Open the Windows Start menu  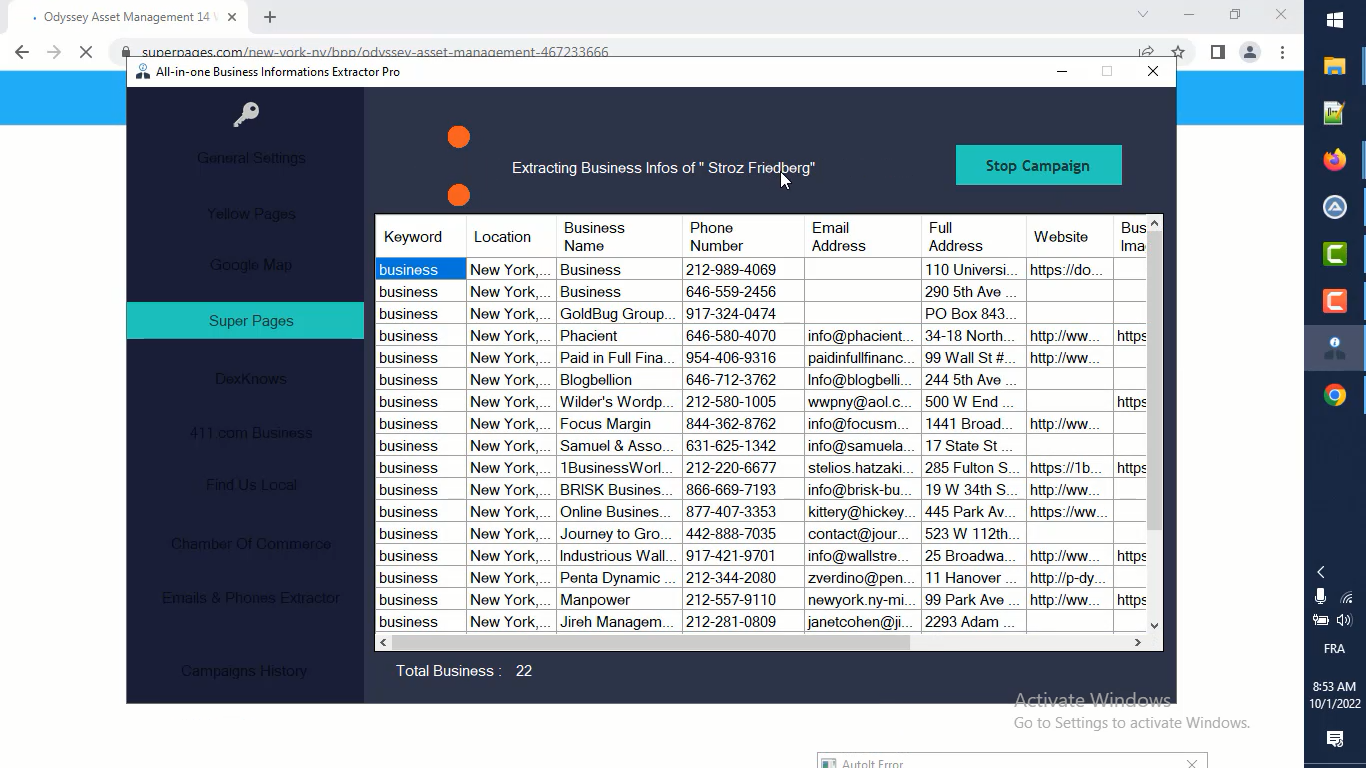coord(1335,20)
